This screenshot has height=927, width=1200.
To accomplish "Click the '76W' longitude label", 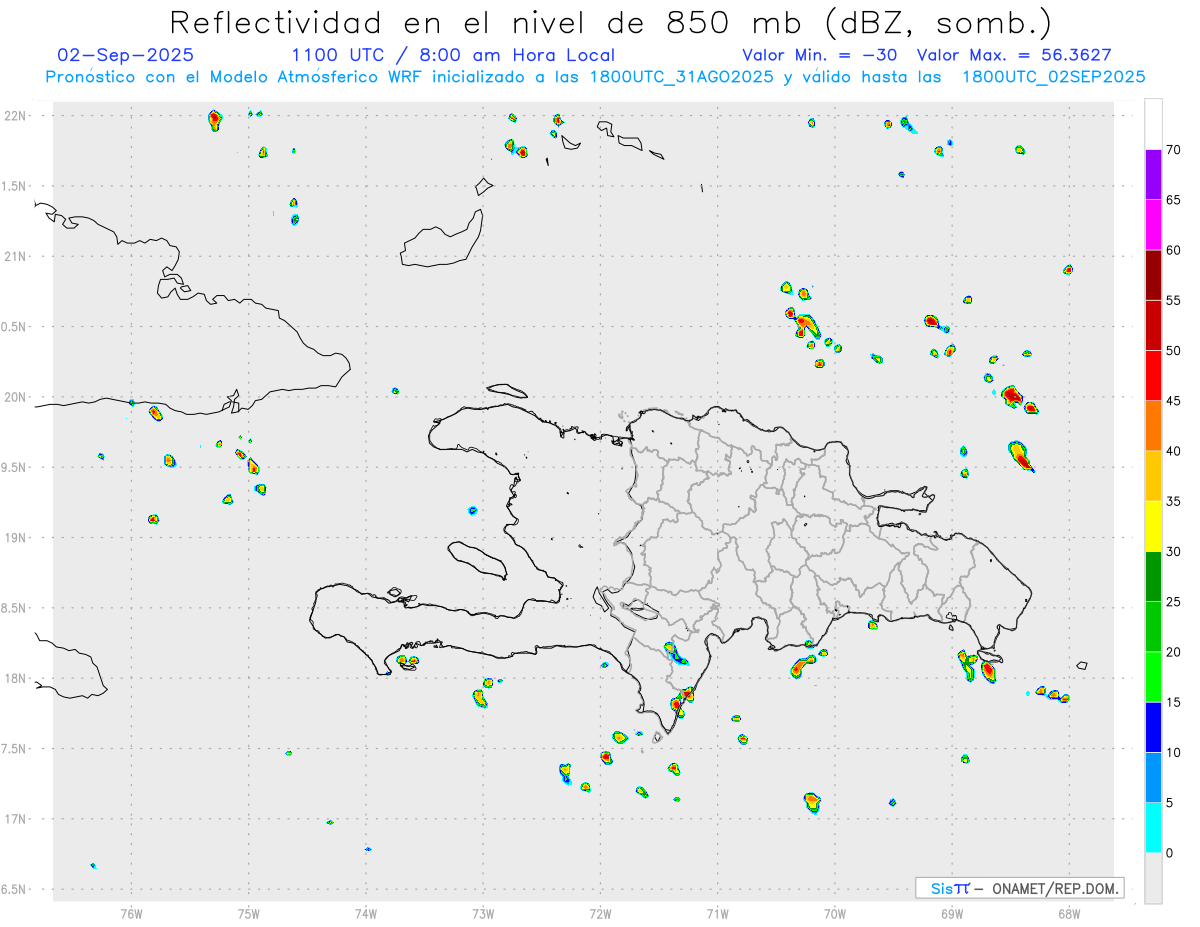I will pyautogui.click(x=131, y=913).
